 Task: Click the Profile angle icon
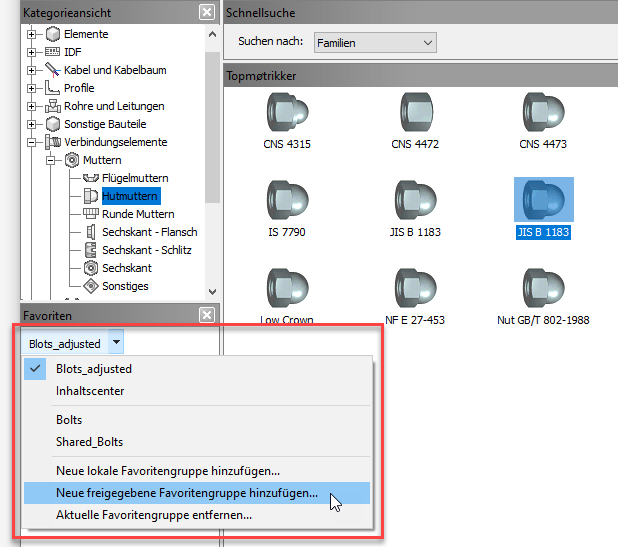pos(52,87)
